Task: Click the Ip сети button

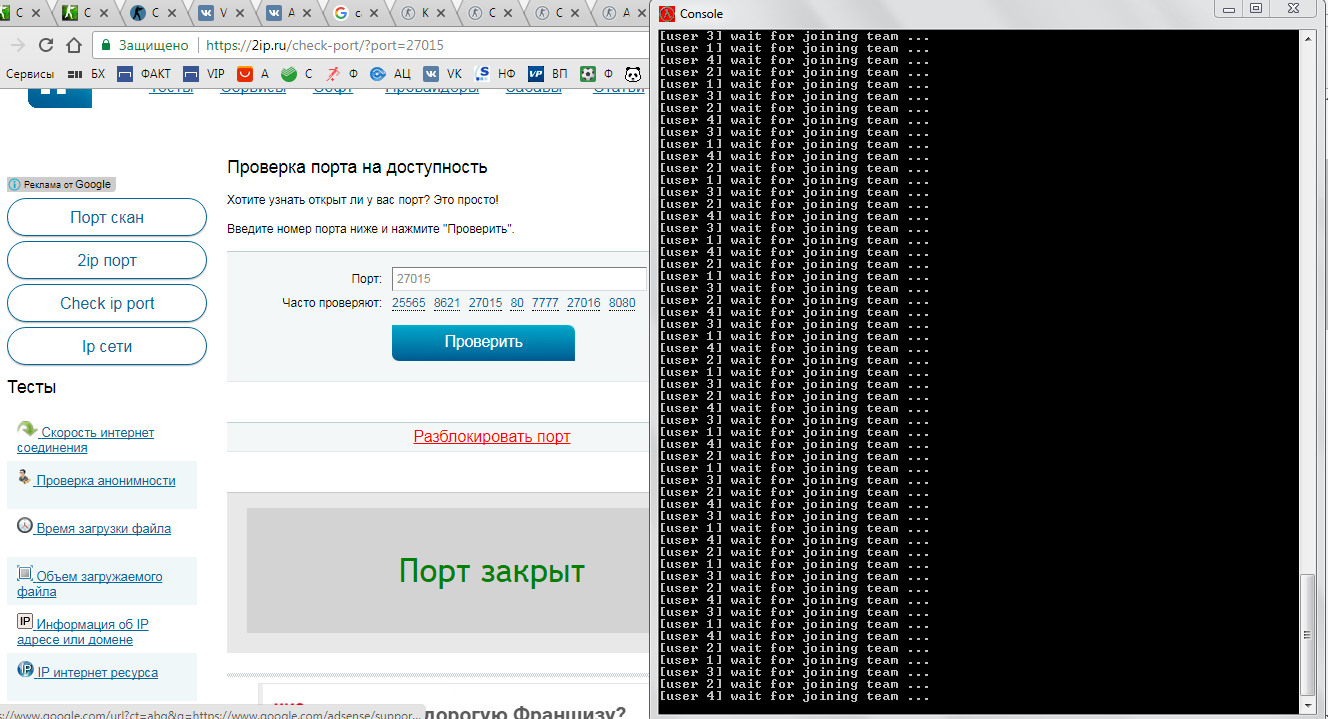Action: coord(107,346)
